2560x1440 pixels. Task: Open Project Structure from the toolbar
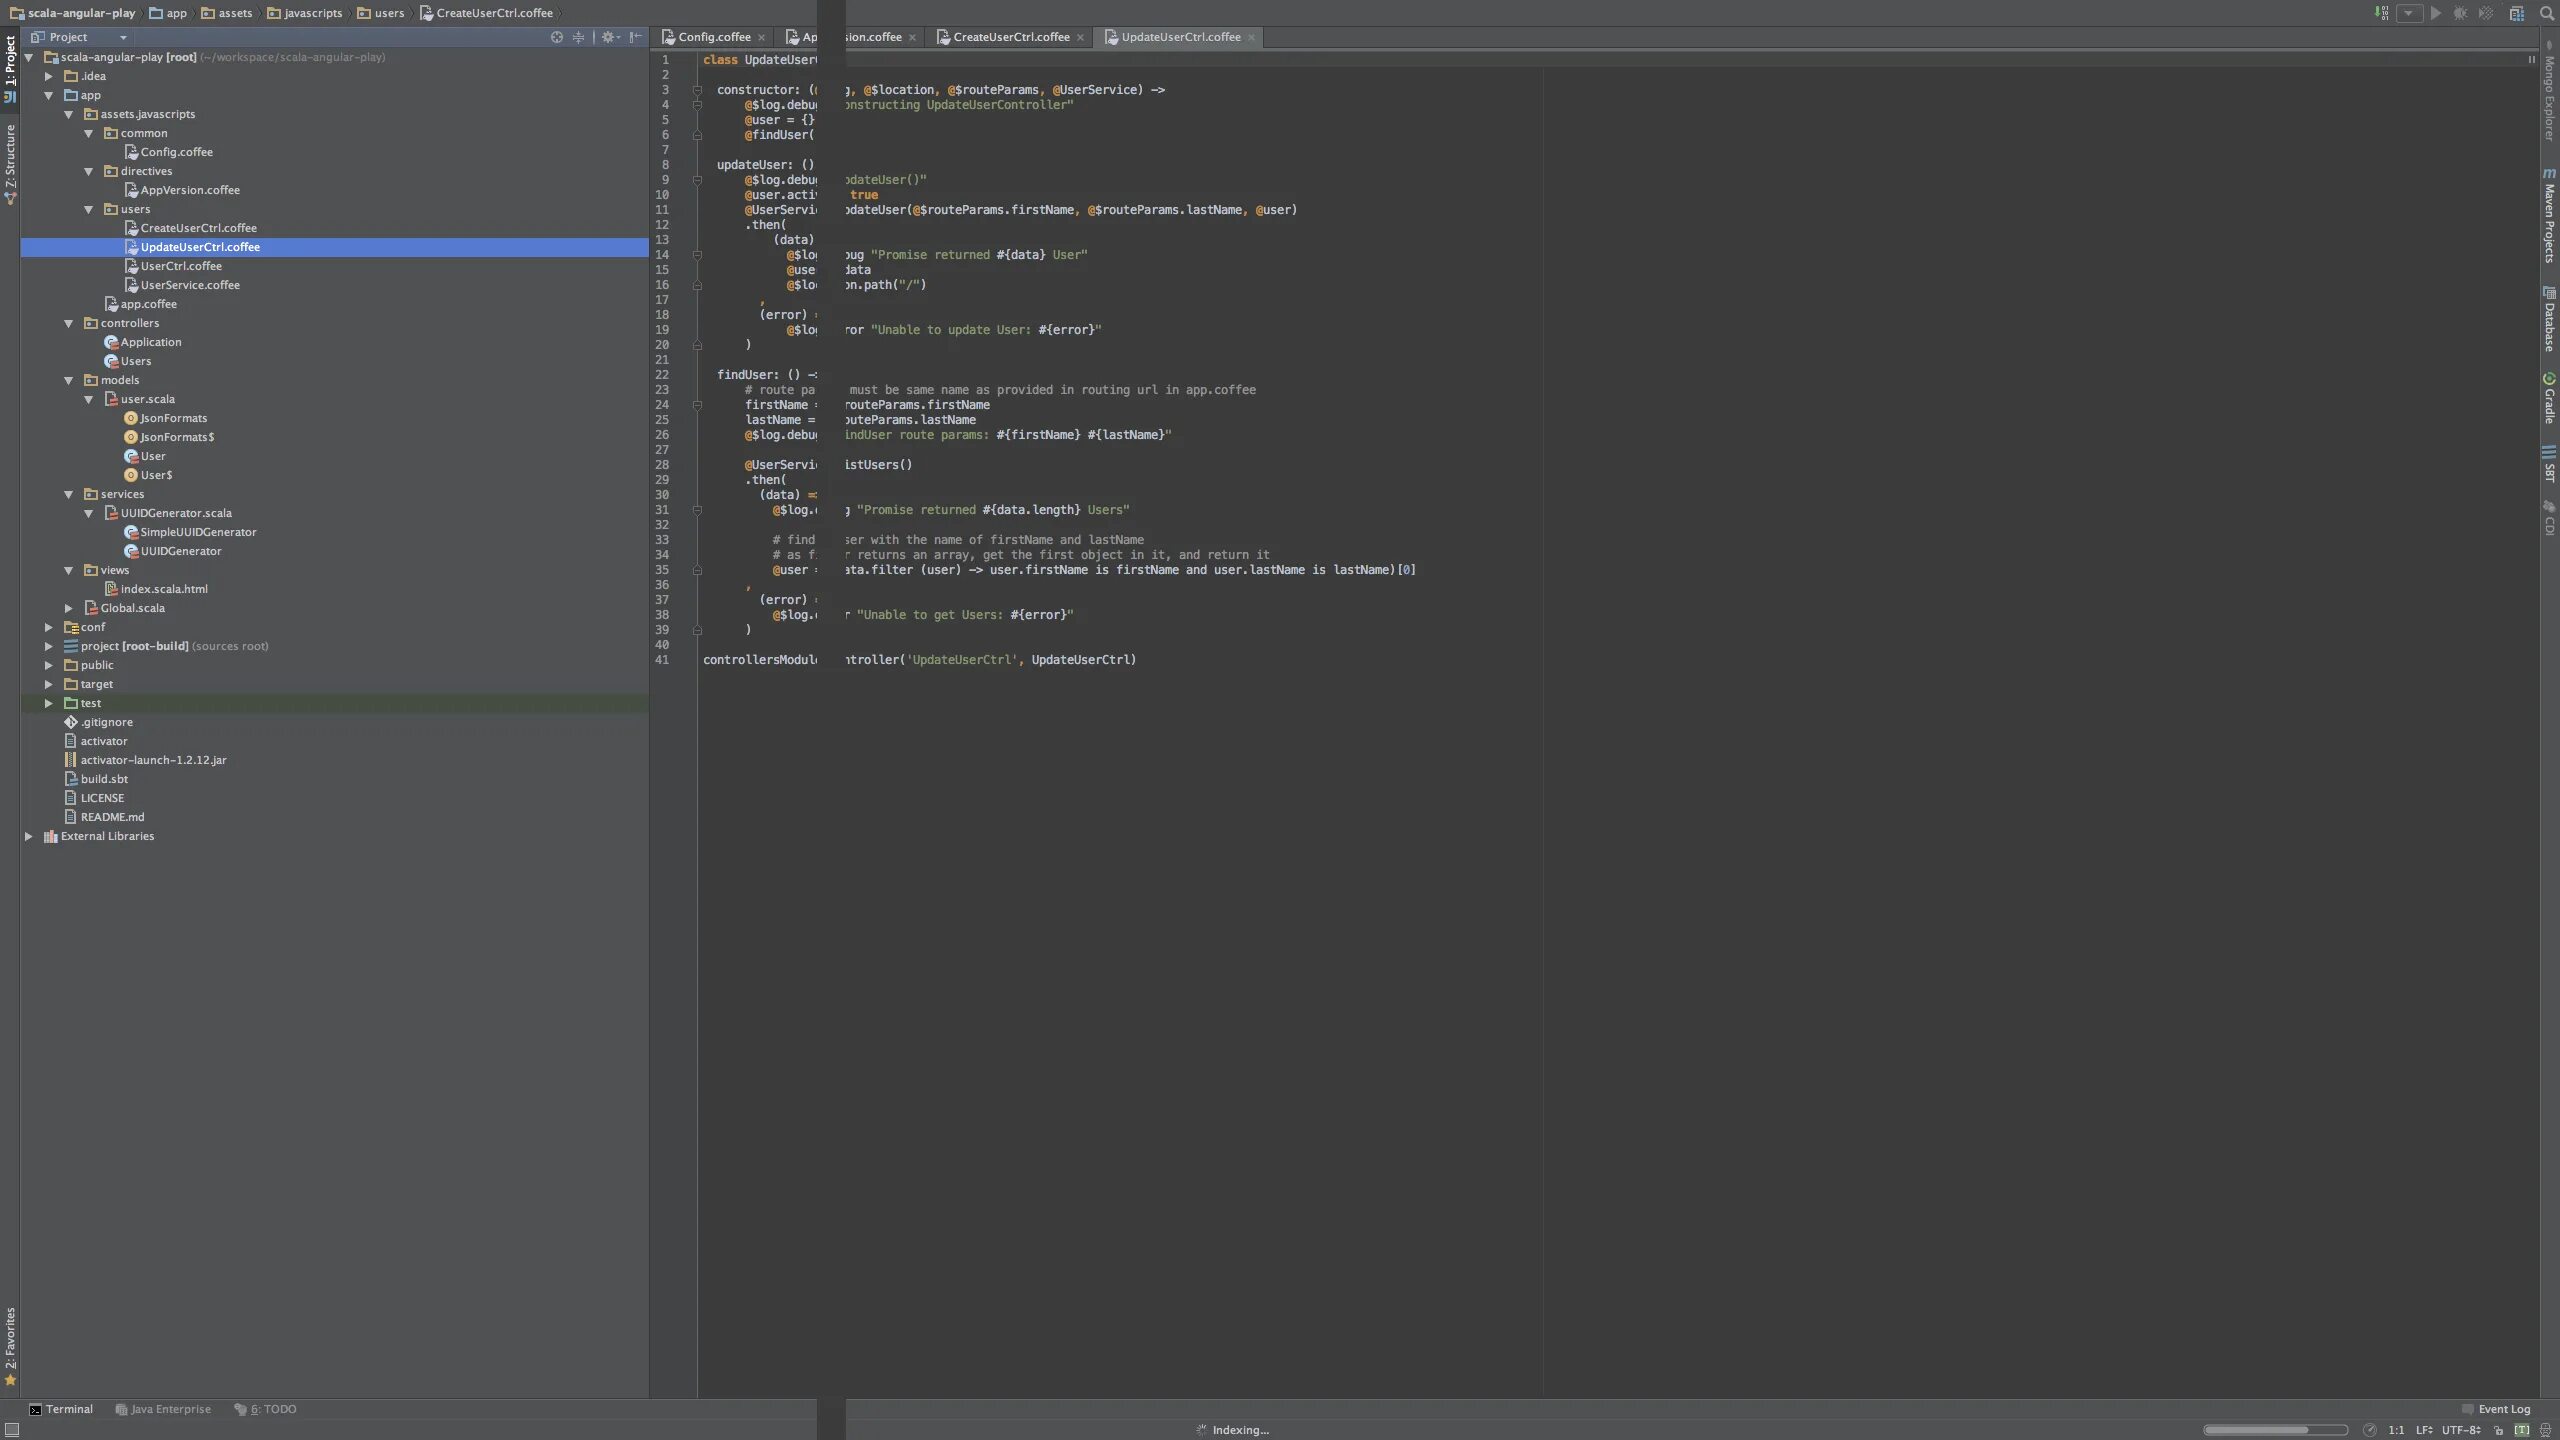[x=2517, y=13]
